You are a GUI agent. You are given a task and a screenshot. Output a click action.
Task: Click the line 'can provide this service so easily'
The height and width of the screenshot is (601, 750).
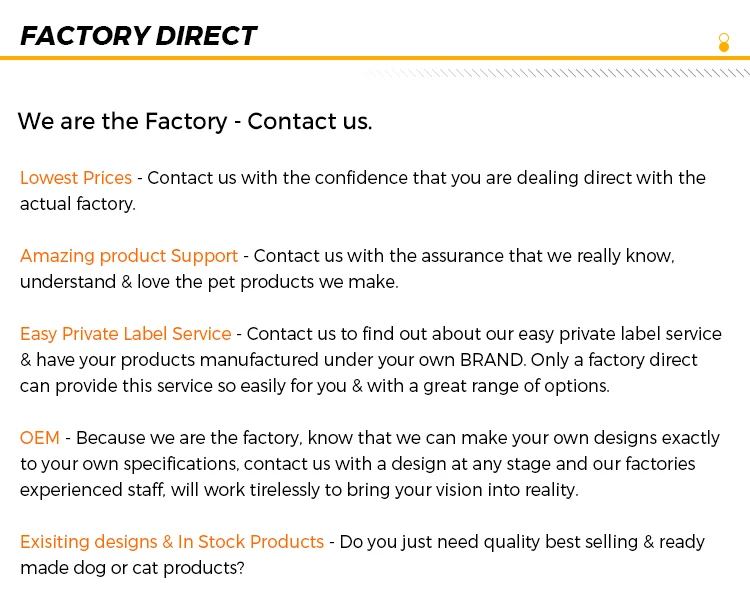coord(314,386)
